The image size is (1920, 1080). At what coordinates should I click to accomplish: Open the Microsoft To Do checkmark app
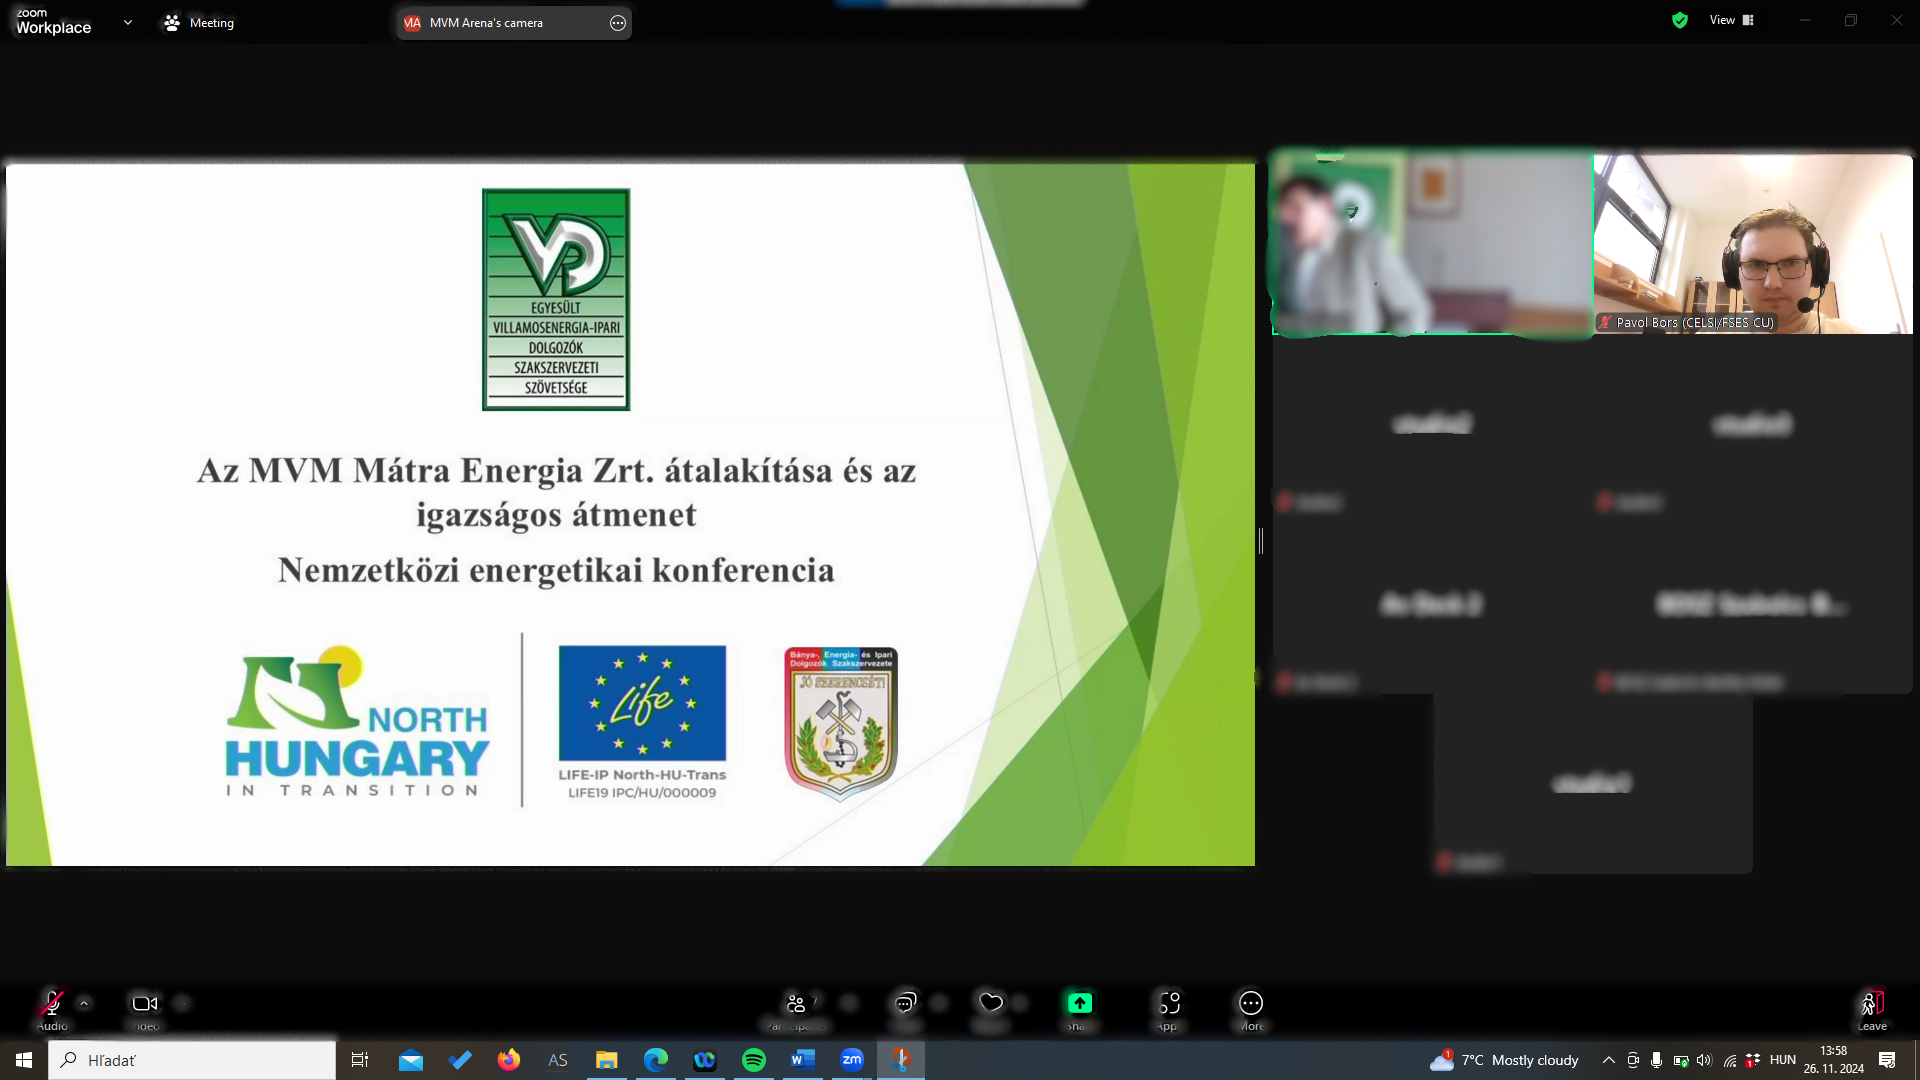[460, 1060]
